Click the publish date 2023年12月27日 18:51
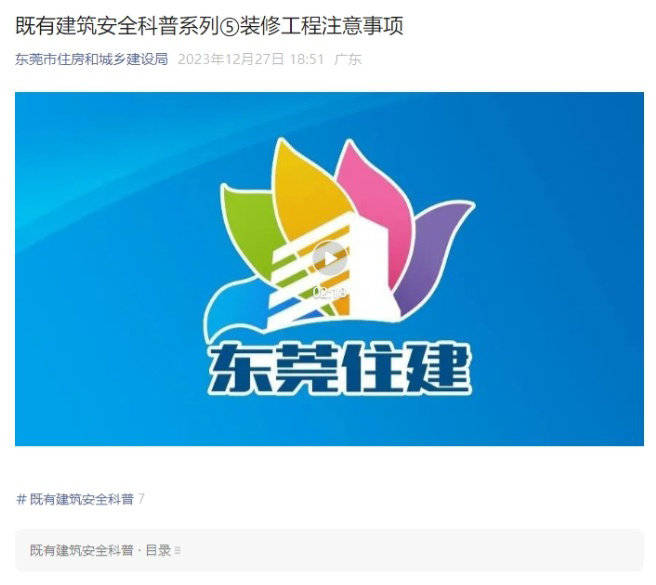The image size is (656, 585). pyautogui.click(x=251, y=59)
